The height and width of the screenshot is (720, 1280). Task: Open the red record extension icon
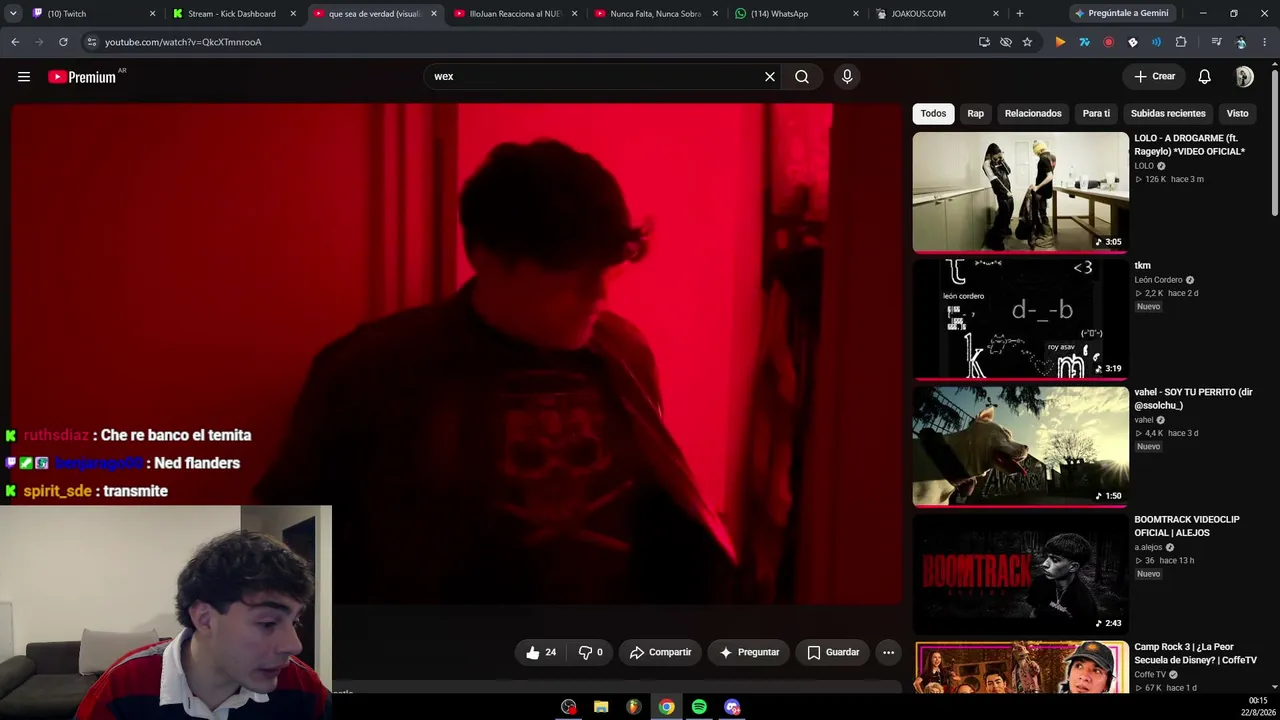[x=1108, y=42]
